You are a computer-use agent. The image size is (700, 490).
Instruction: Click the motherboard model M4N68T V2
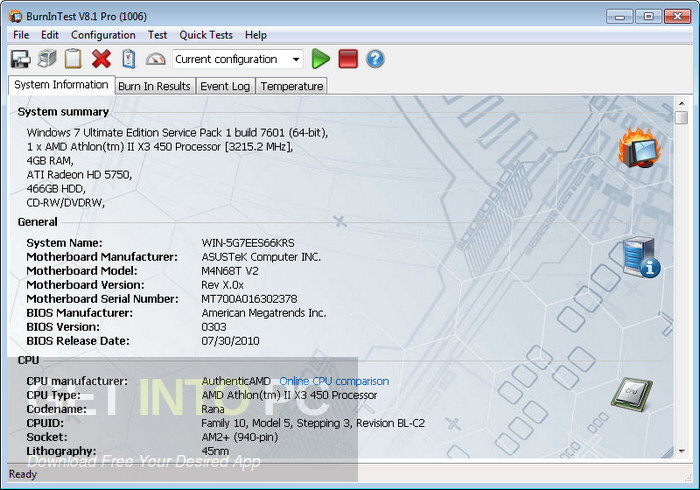point(230,271)
